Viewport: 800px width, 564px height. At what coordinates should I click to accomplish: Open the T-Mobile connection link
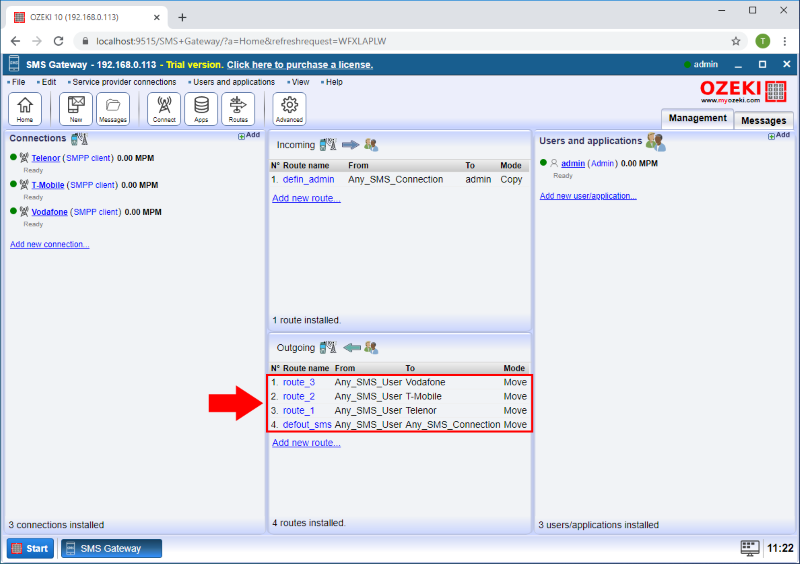point(48,185)
